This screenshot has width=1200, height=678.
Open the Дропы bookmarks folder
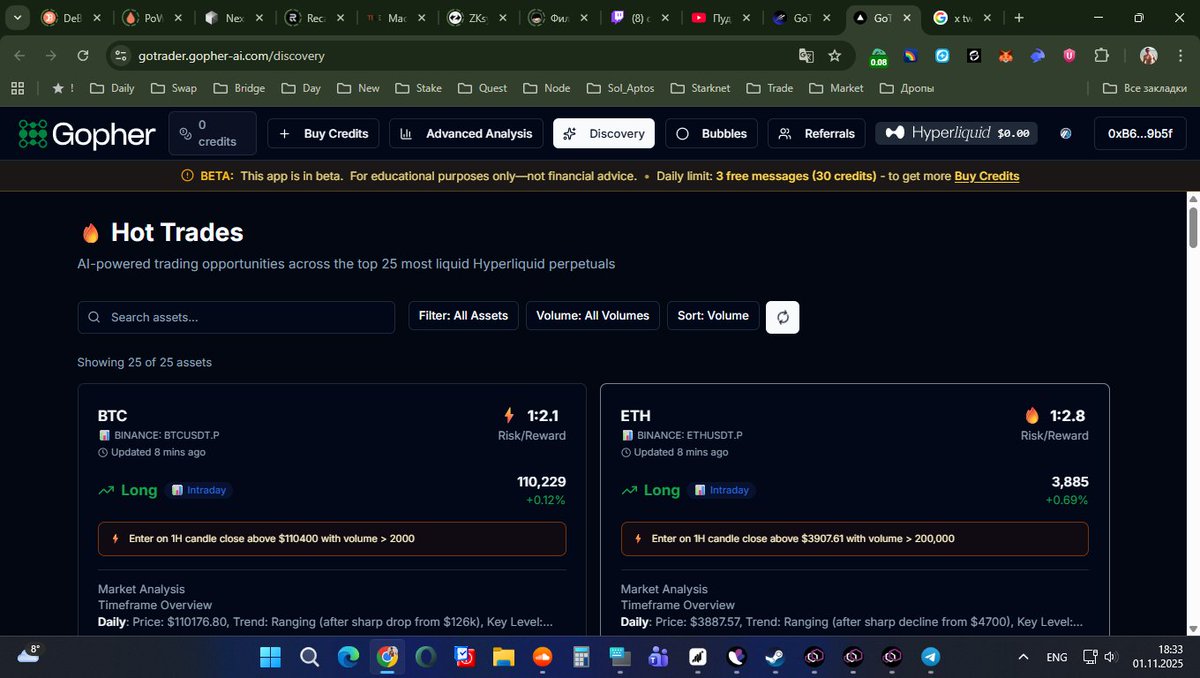(x=907, y=88)
